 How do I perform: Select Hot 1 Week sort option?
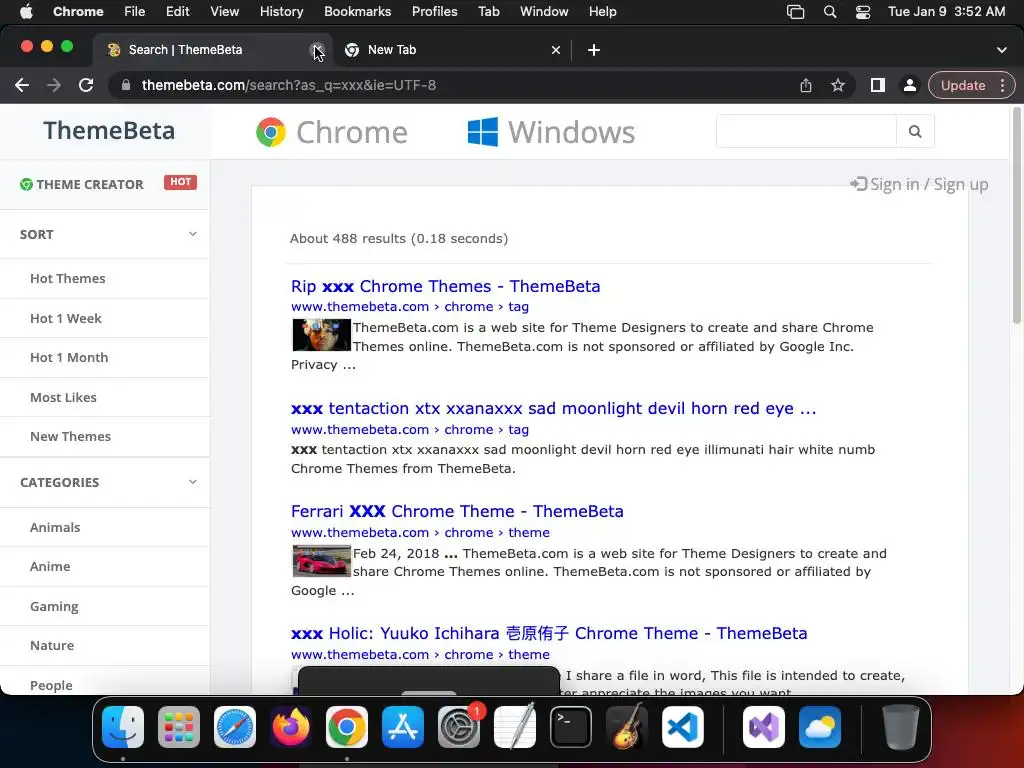tap(66, 319)
